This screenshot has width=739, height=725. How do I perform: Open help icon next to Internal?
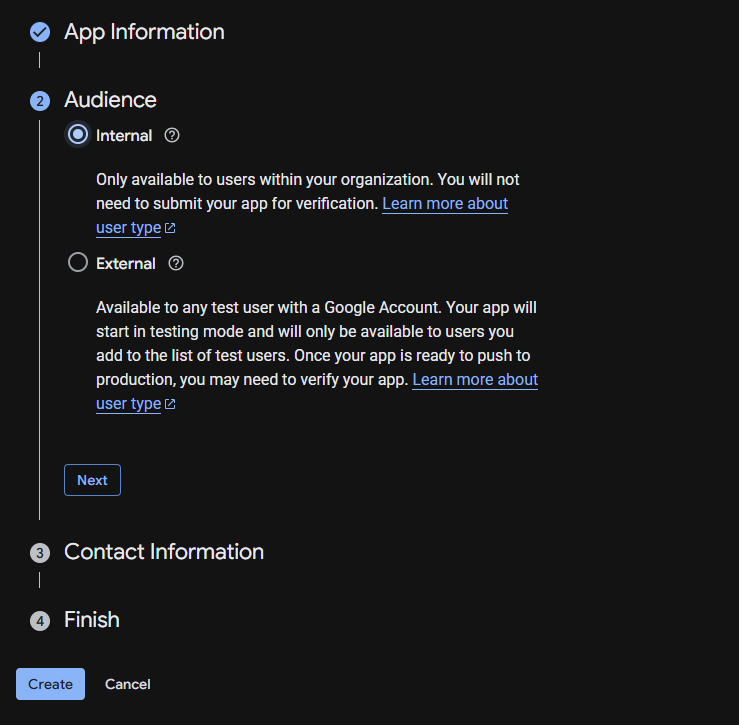tap(172, 136)
